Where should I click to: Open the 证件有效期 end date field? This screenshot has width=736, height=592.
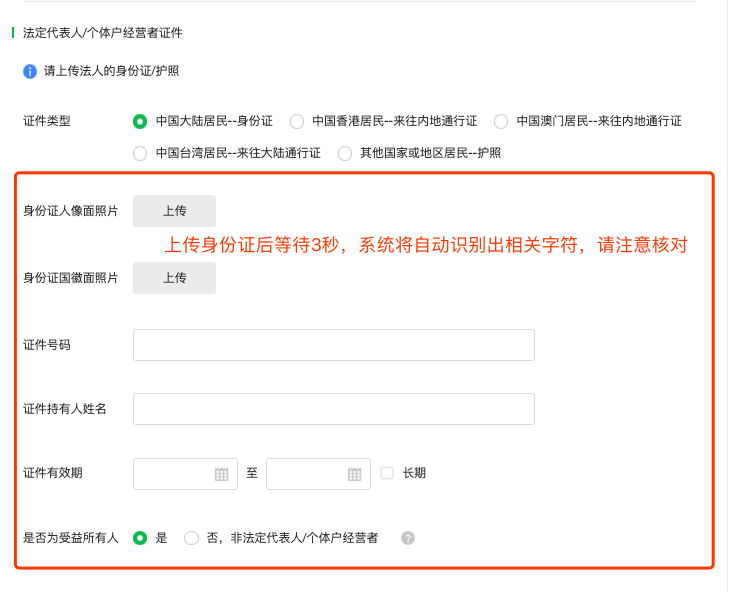click(318, 474)
